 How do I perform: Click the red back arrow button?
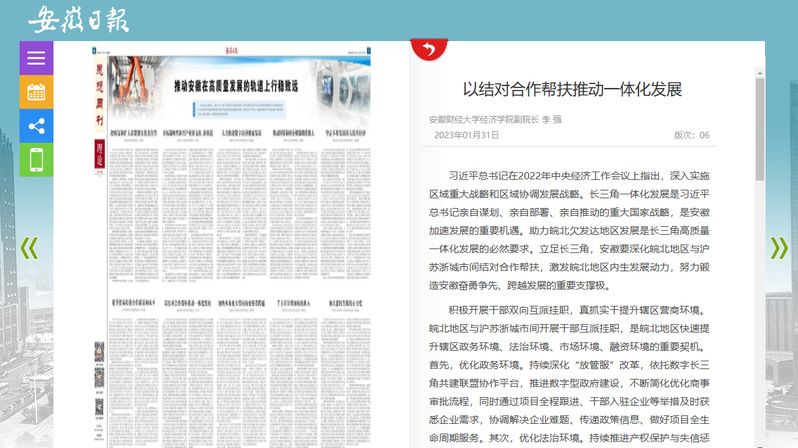pos(429,50)
